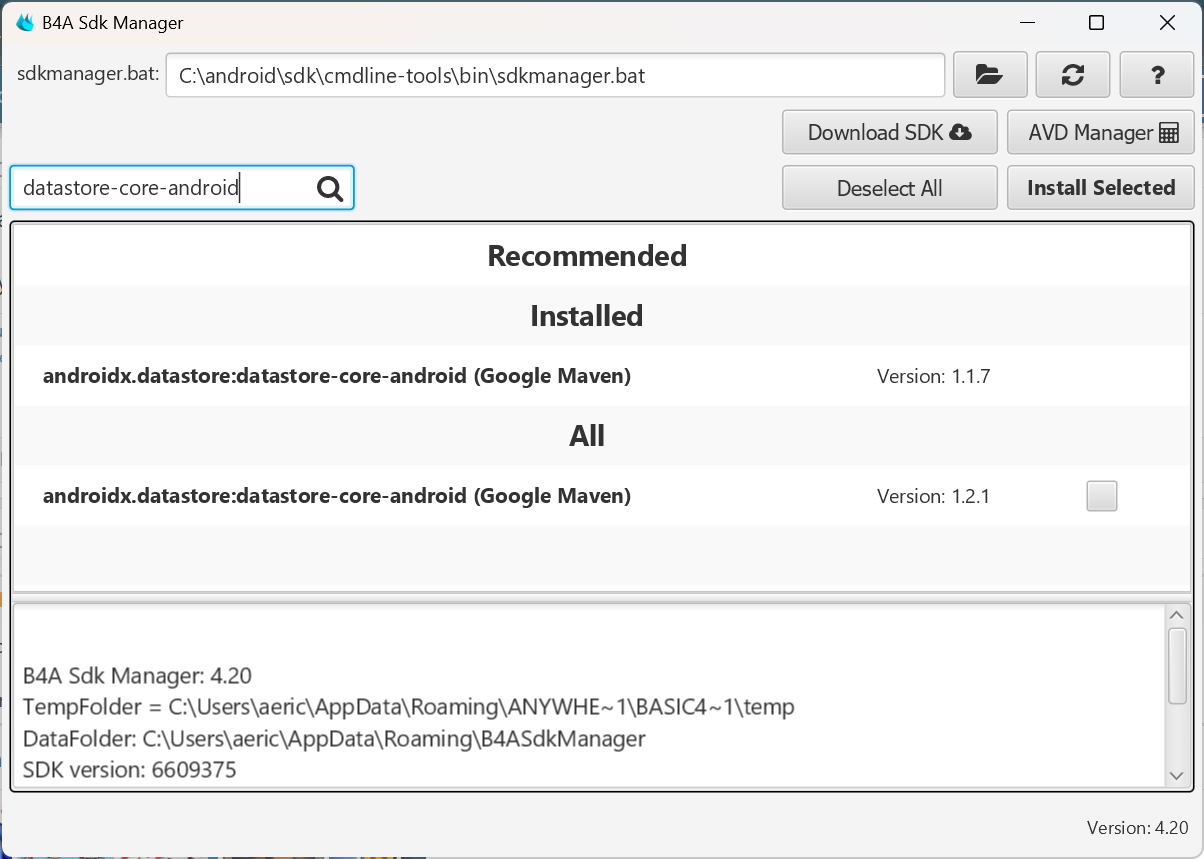Check the version 1.2.1 datastore-core-android checkbox

point(1101,496)
